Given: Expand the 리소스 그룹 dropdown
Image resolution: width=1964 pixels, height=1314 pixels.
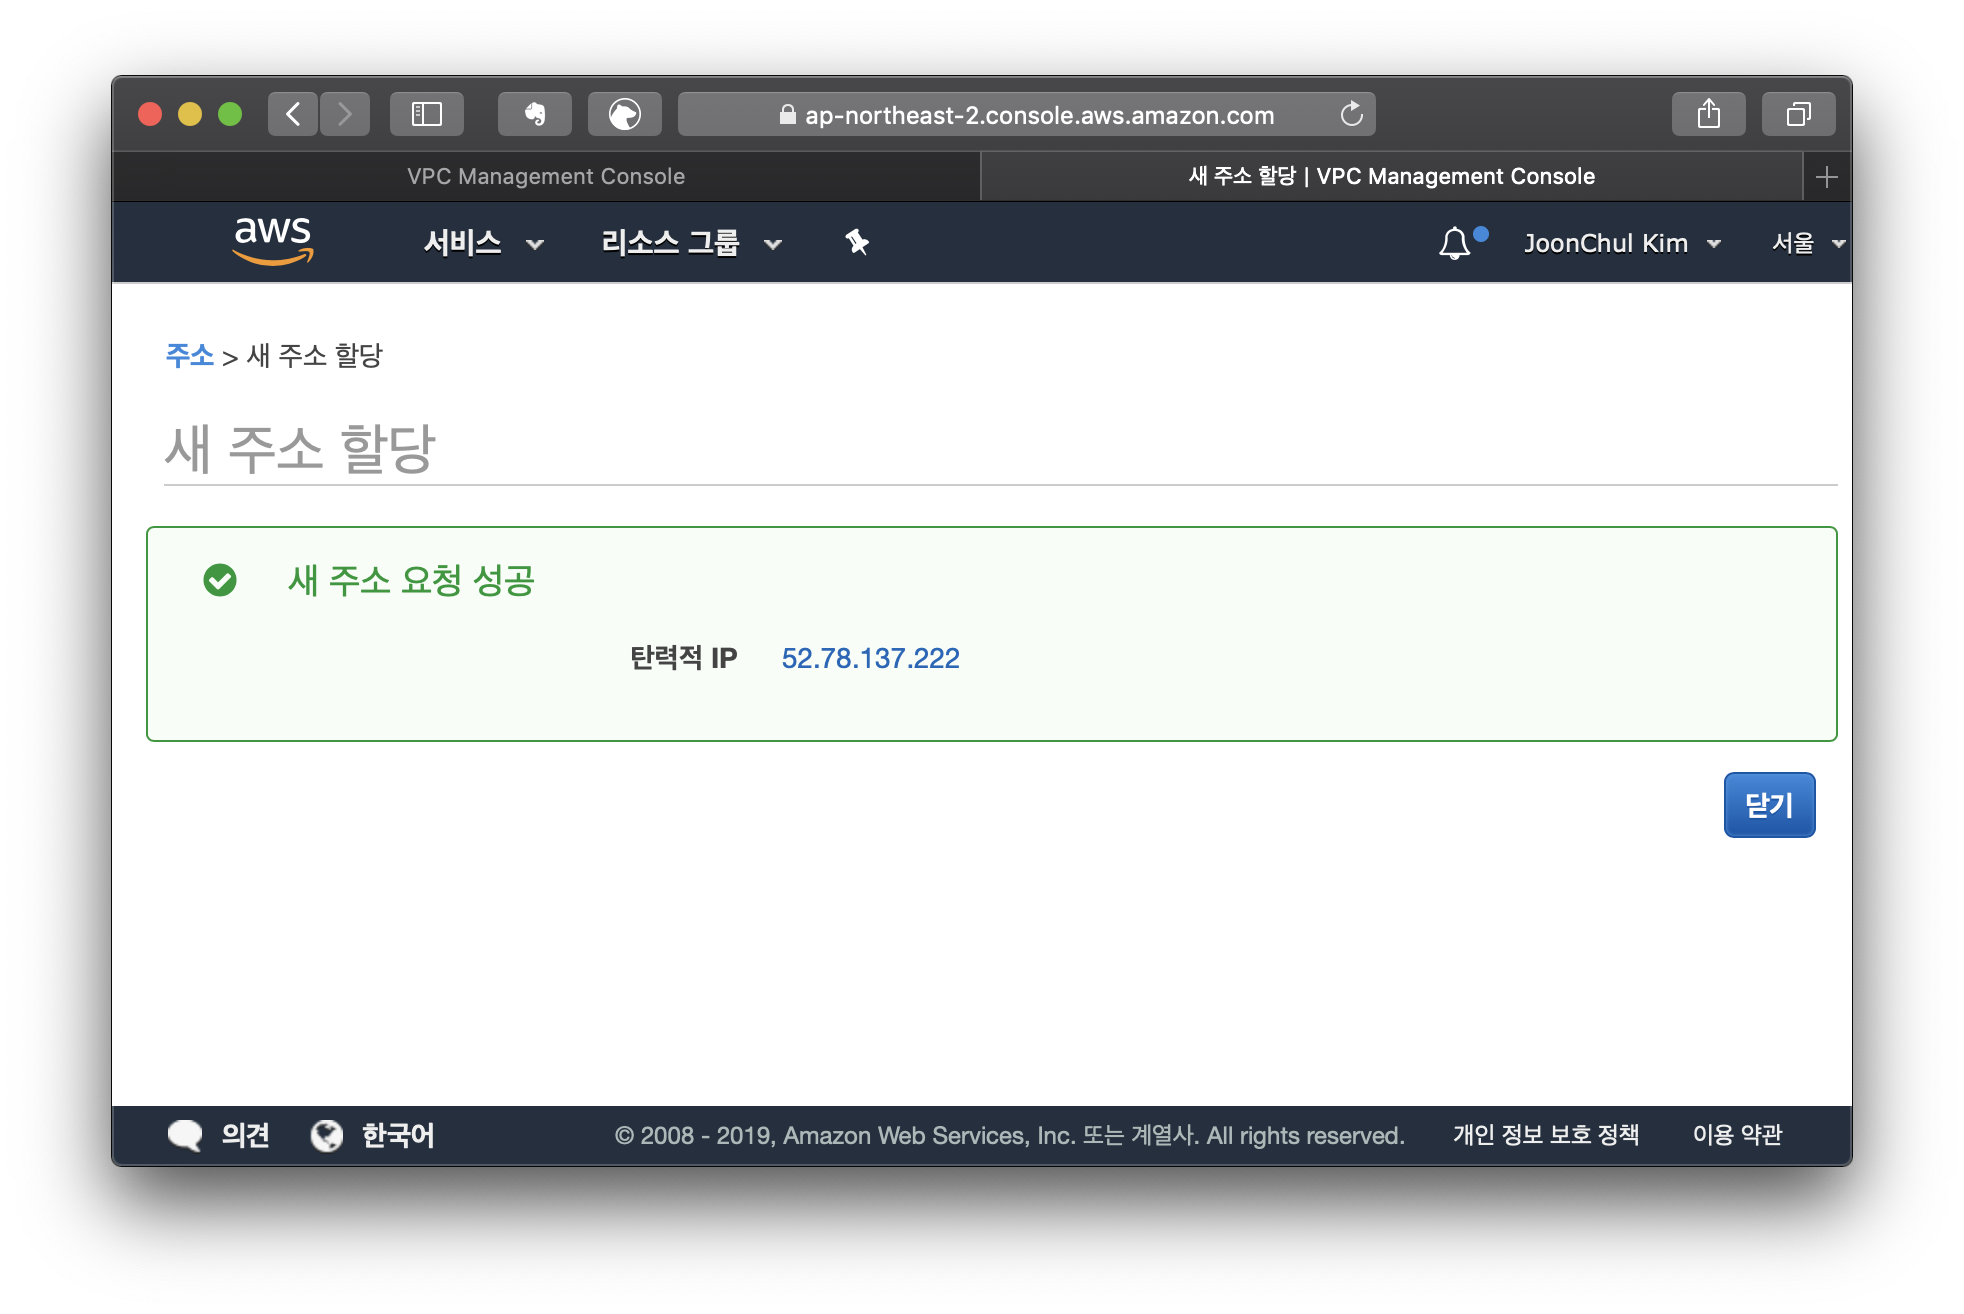Looking at the screenshot, I should coord(690,243).
